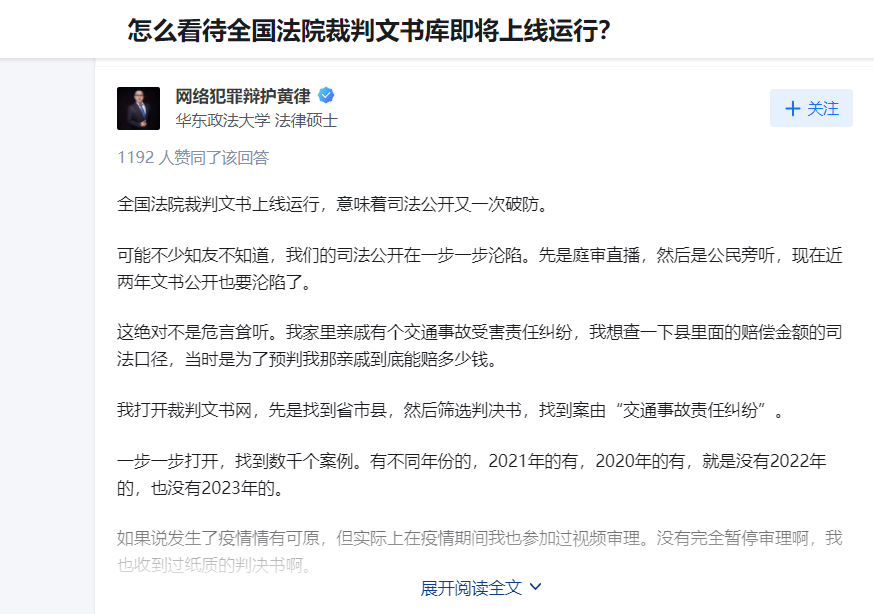Click the paragraph starting 全国法院裁判文书上线运行

332,204
